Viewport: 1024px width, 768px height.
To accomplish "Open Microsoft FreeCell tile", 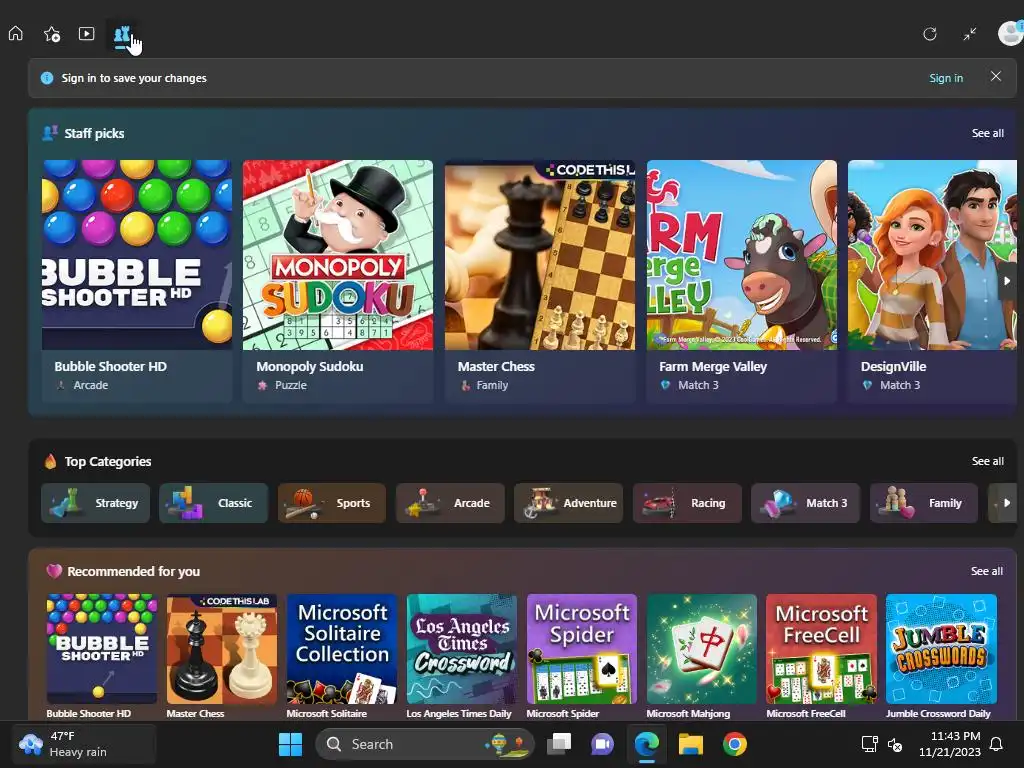I will click(822, 655).
